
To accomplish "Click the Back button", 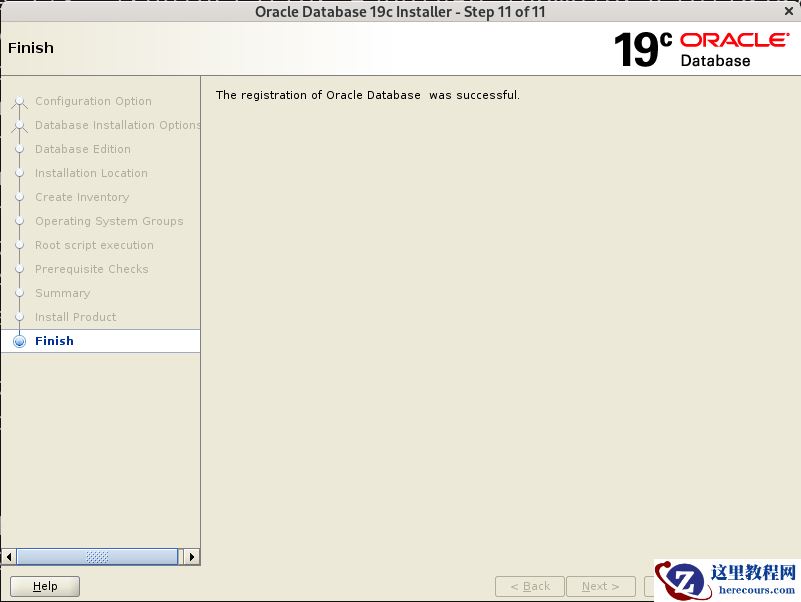I will tap(530, 586).
